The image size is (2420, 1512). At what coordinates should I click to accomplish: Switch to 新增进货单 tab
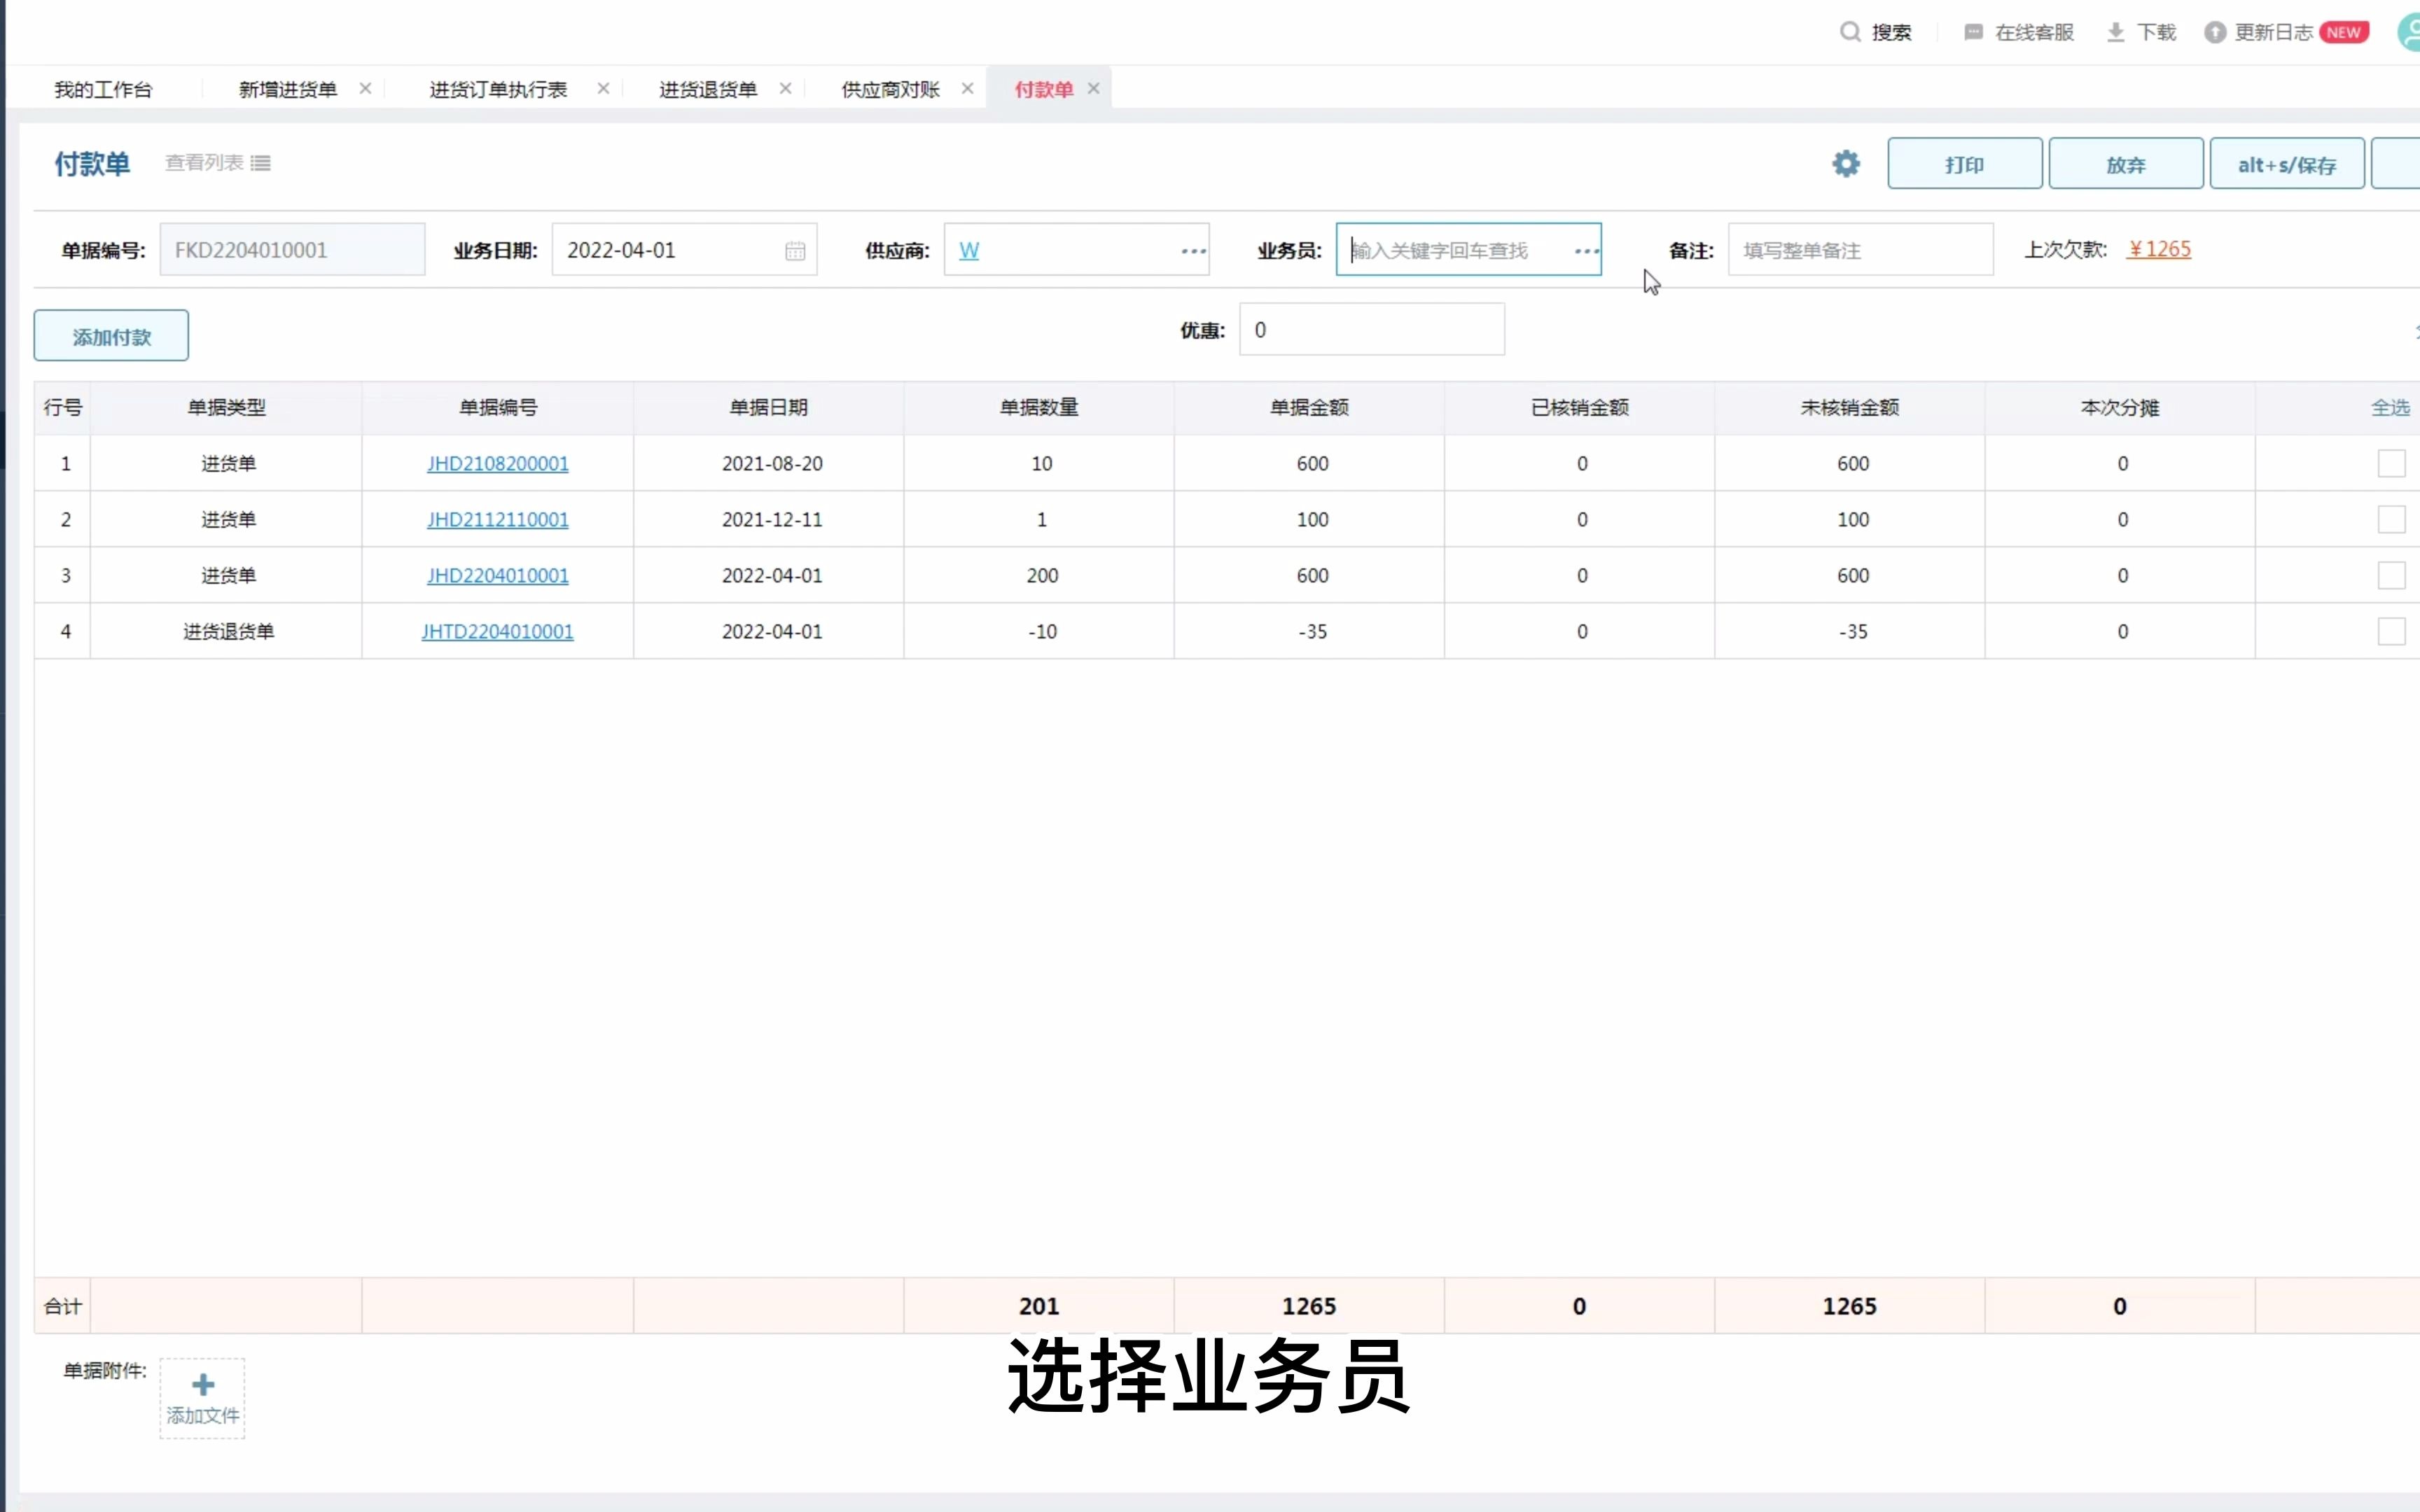tap(288, 89)
